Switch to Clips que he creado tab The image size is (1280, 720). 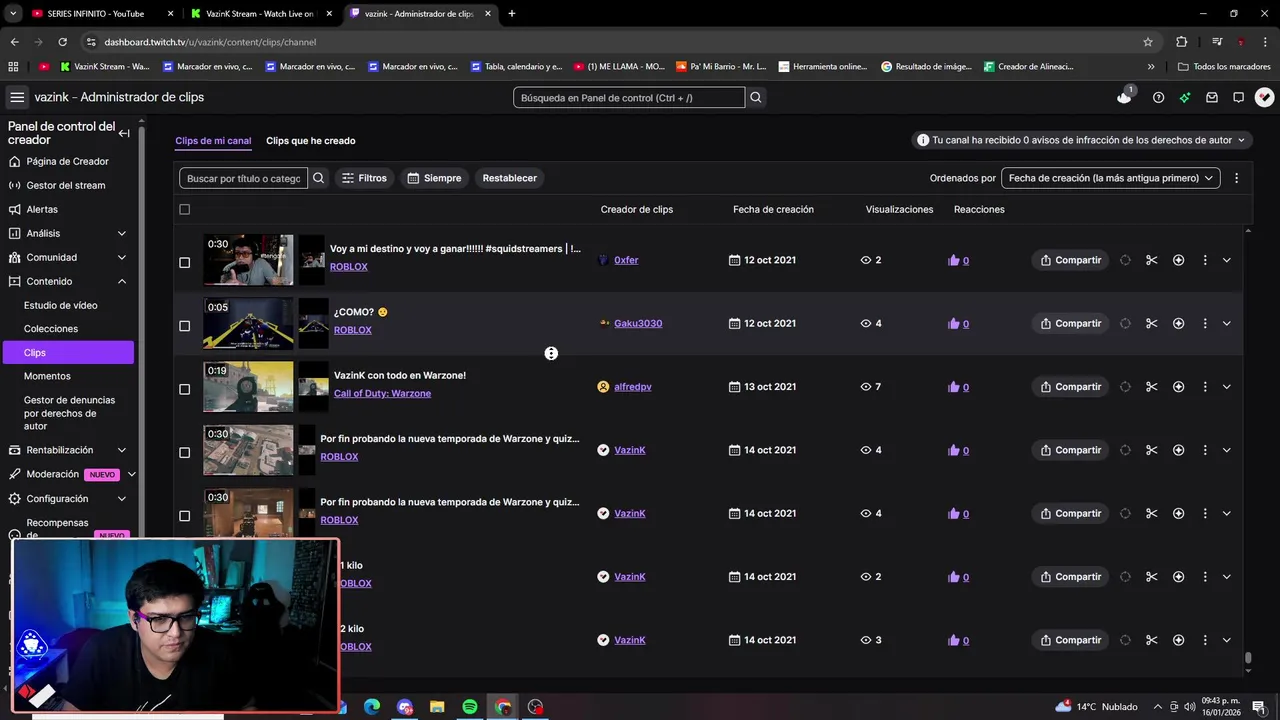[x=310, y=141]
